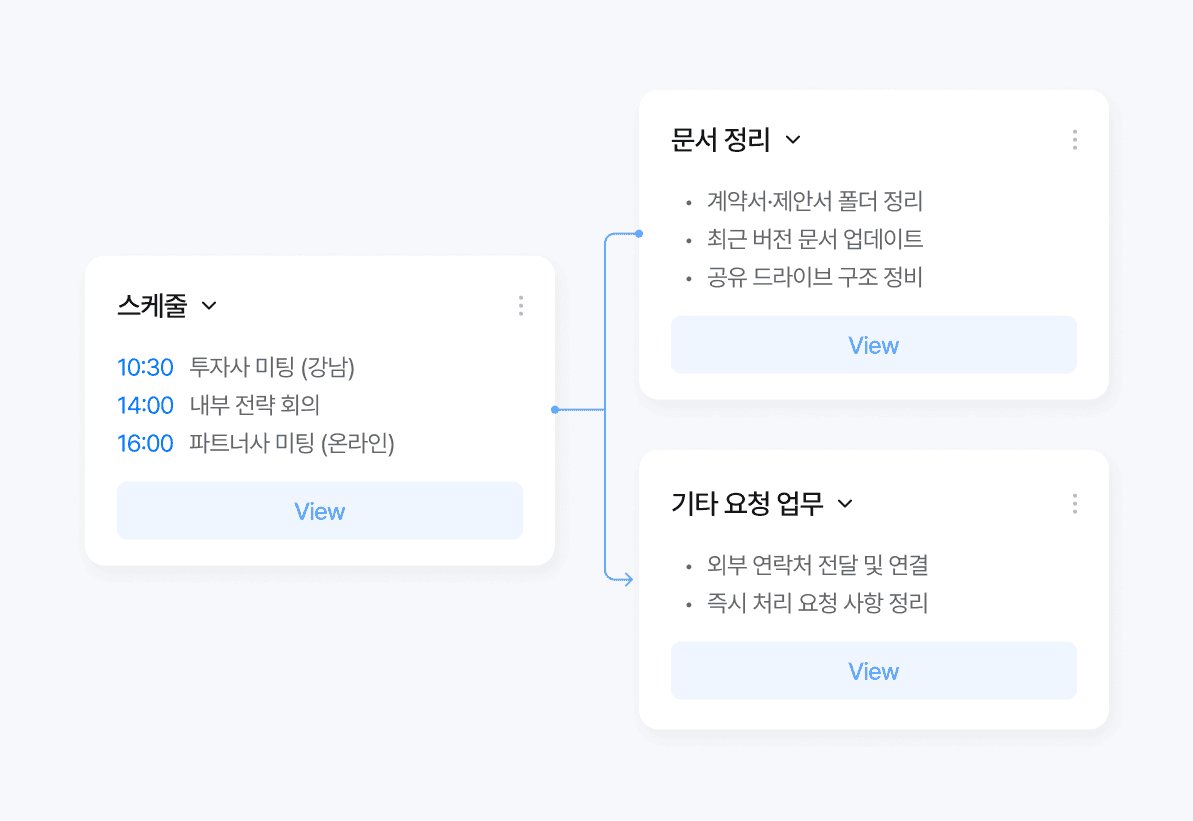The height and width of the screenshot is (821, 1193).
Task: Click the connector node next to the 스케줄 card
Action: point(557,409)
